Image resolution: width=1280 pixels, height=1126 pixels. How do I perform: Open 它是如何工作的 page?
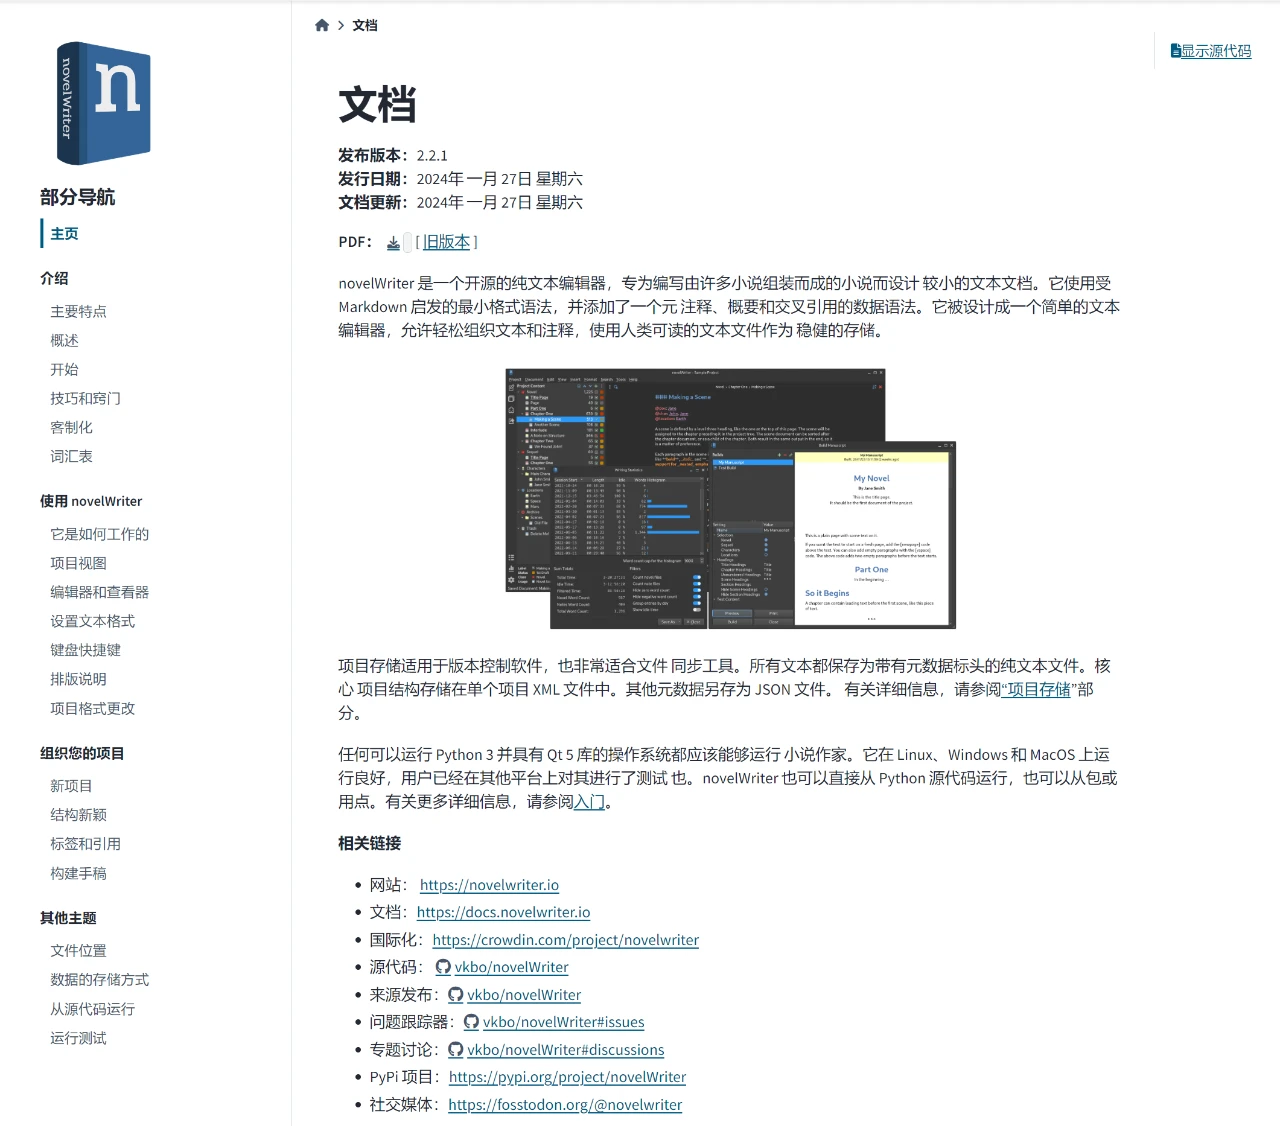(x=99, y=535)
